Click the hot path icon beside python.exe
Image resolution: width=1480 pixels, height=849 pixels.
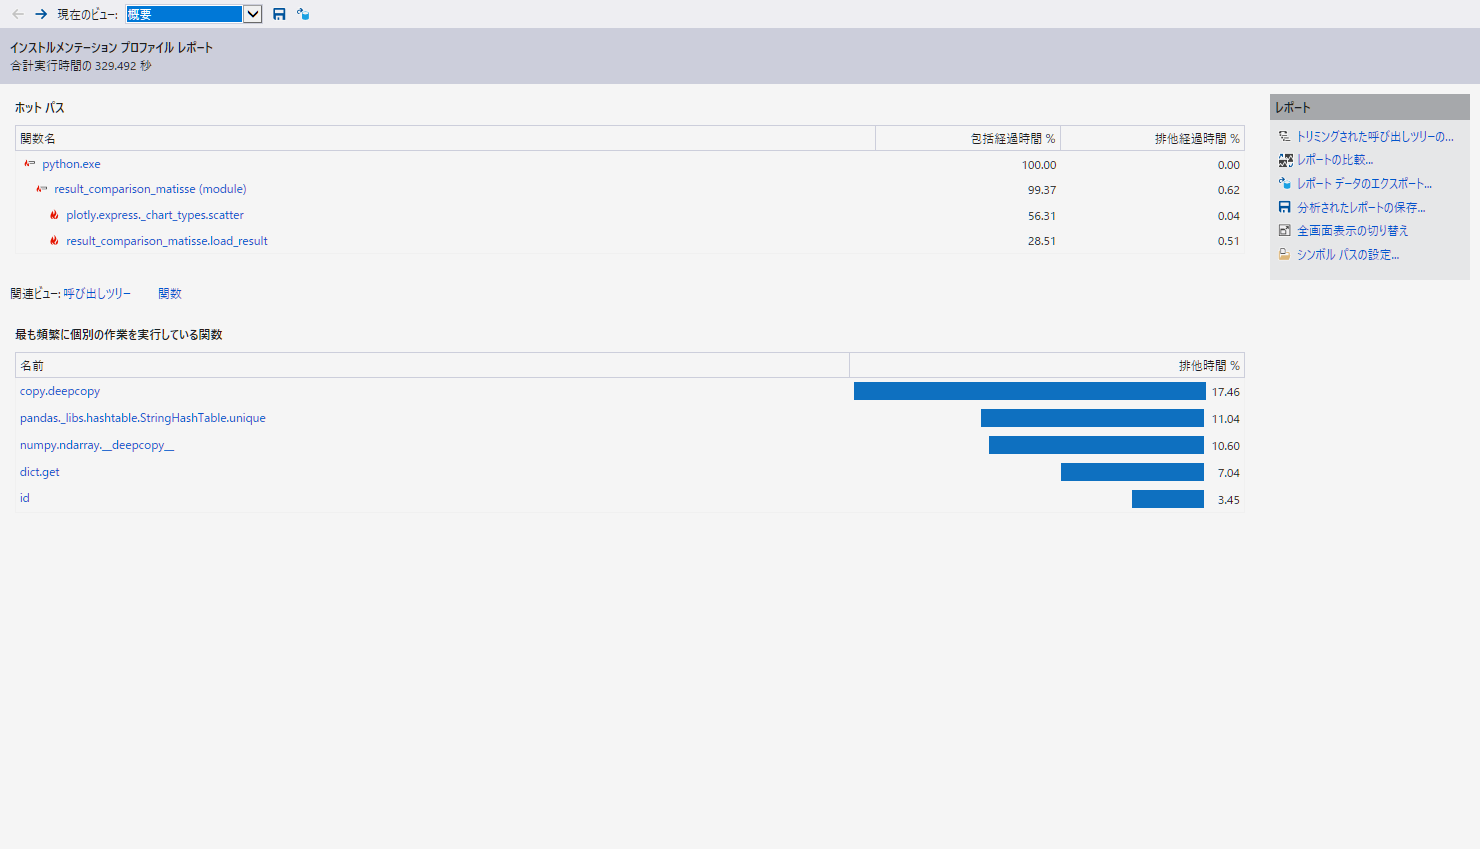click(30, 164)
